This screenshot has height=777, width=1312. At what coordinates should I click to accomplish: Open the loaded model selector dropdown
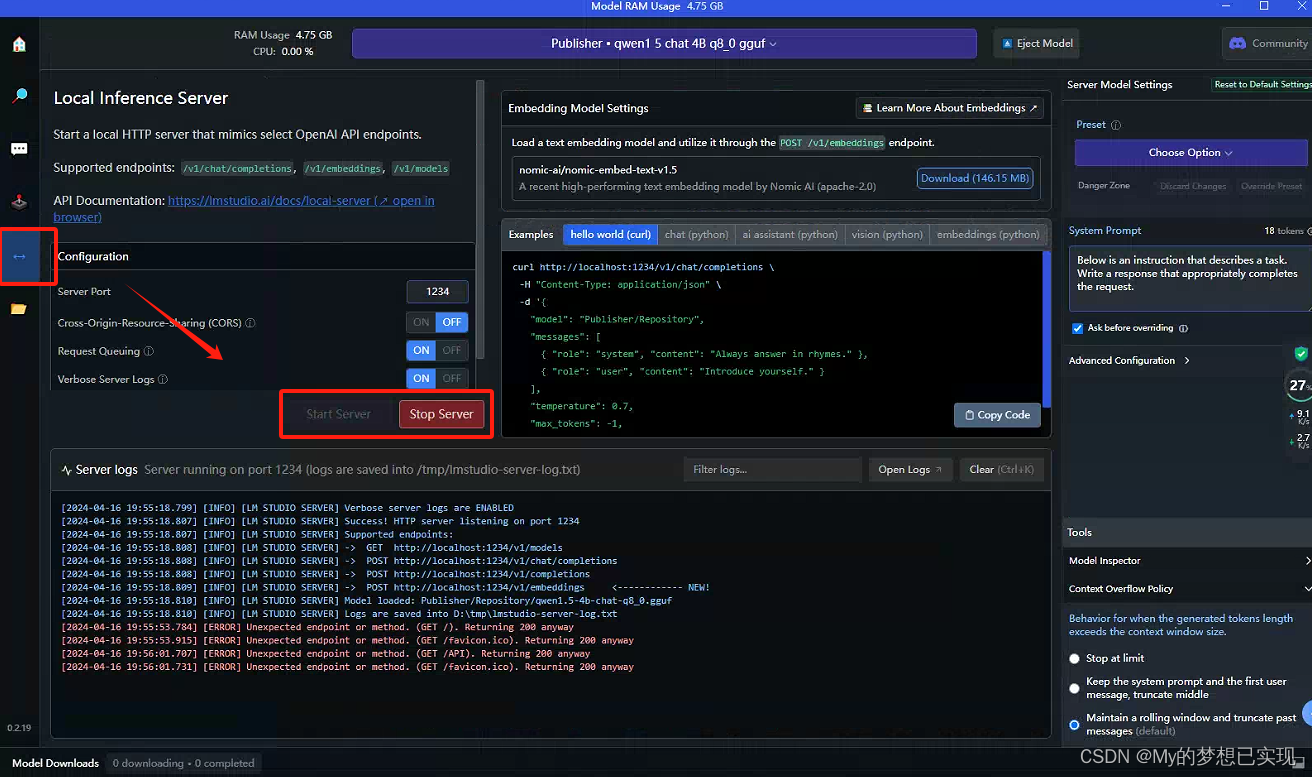664,44
